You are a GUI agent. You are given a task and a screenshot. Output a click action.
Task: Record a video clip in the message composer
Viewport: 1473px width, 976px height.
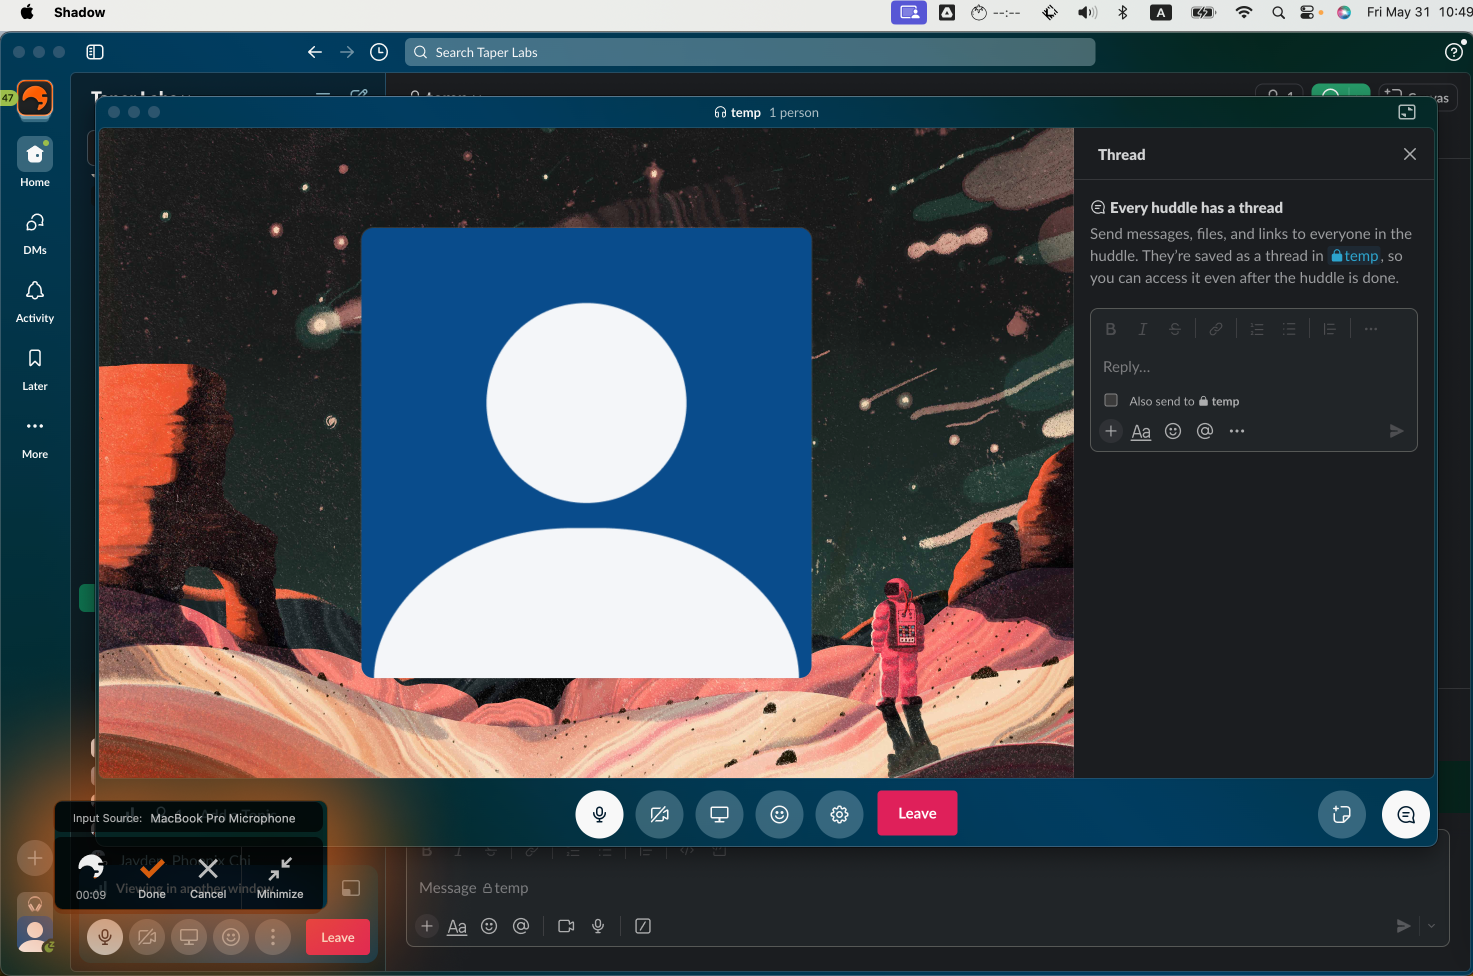click(x=565, y=926)
